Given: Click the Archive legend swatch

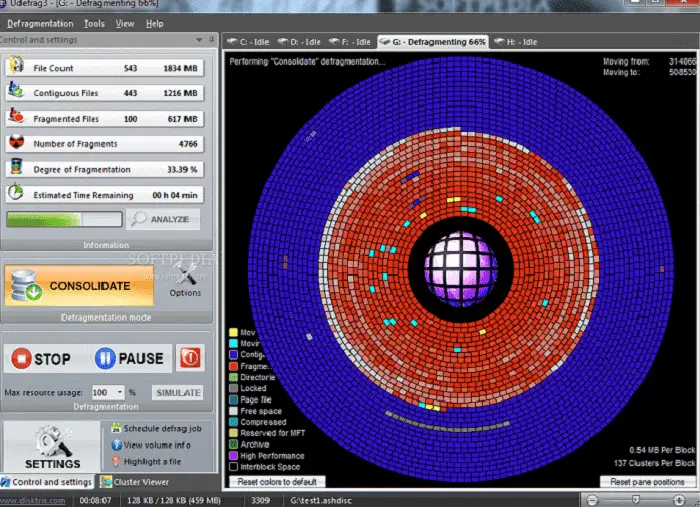Looking at the screenshot, I should [233, 445].
